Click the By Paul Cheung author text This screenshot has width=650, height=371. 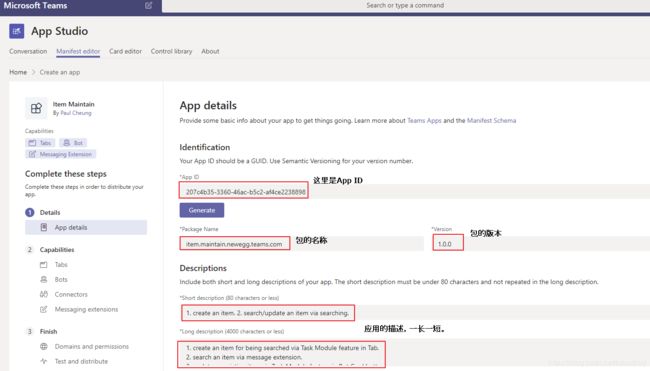pos(72,113)
